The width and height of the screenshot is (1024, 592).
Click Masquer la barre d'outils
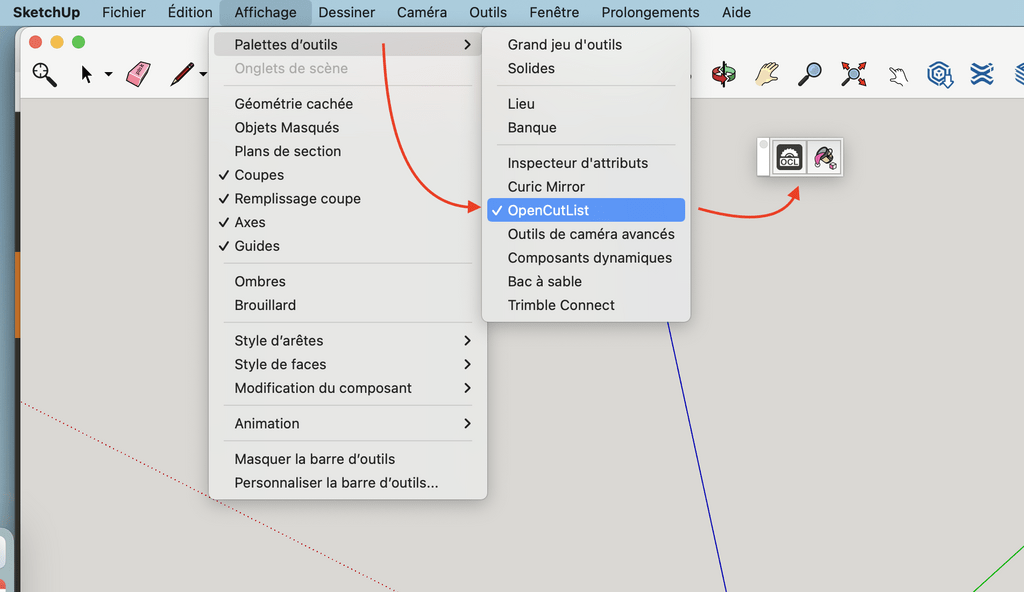point(347,459)
